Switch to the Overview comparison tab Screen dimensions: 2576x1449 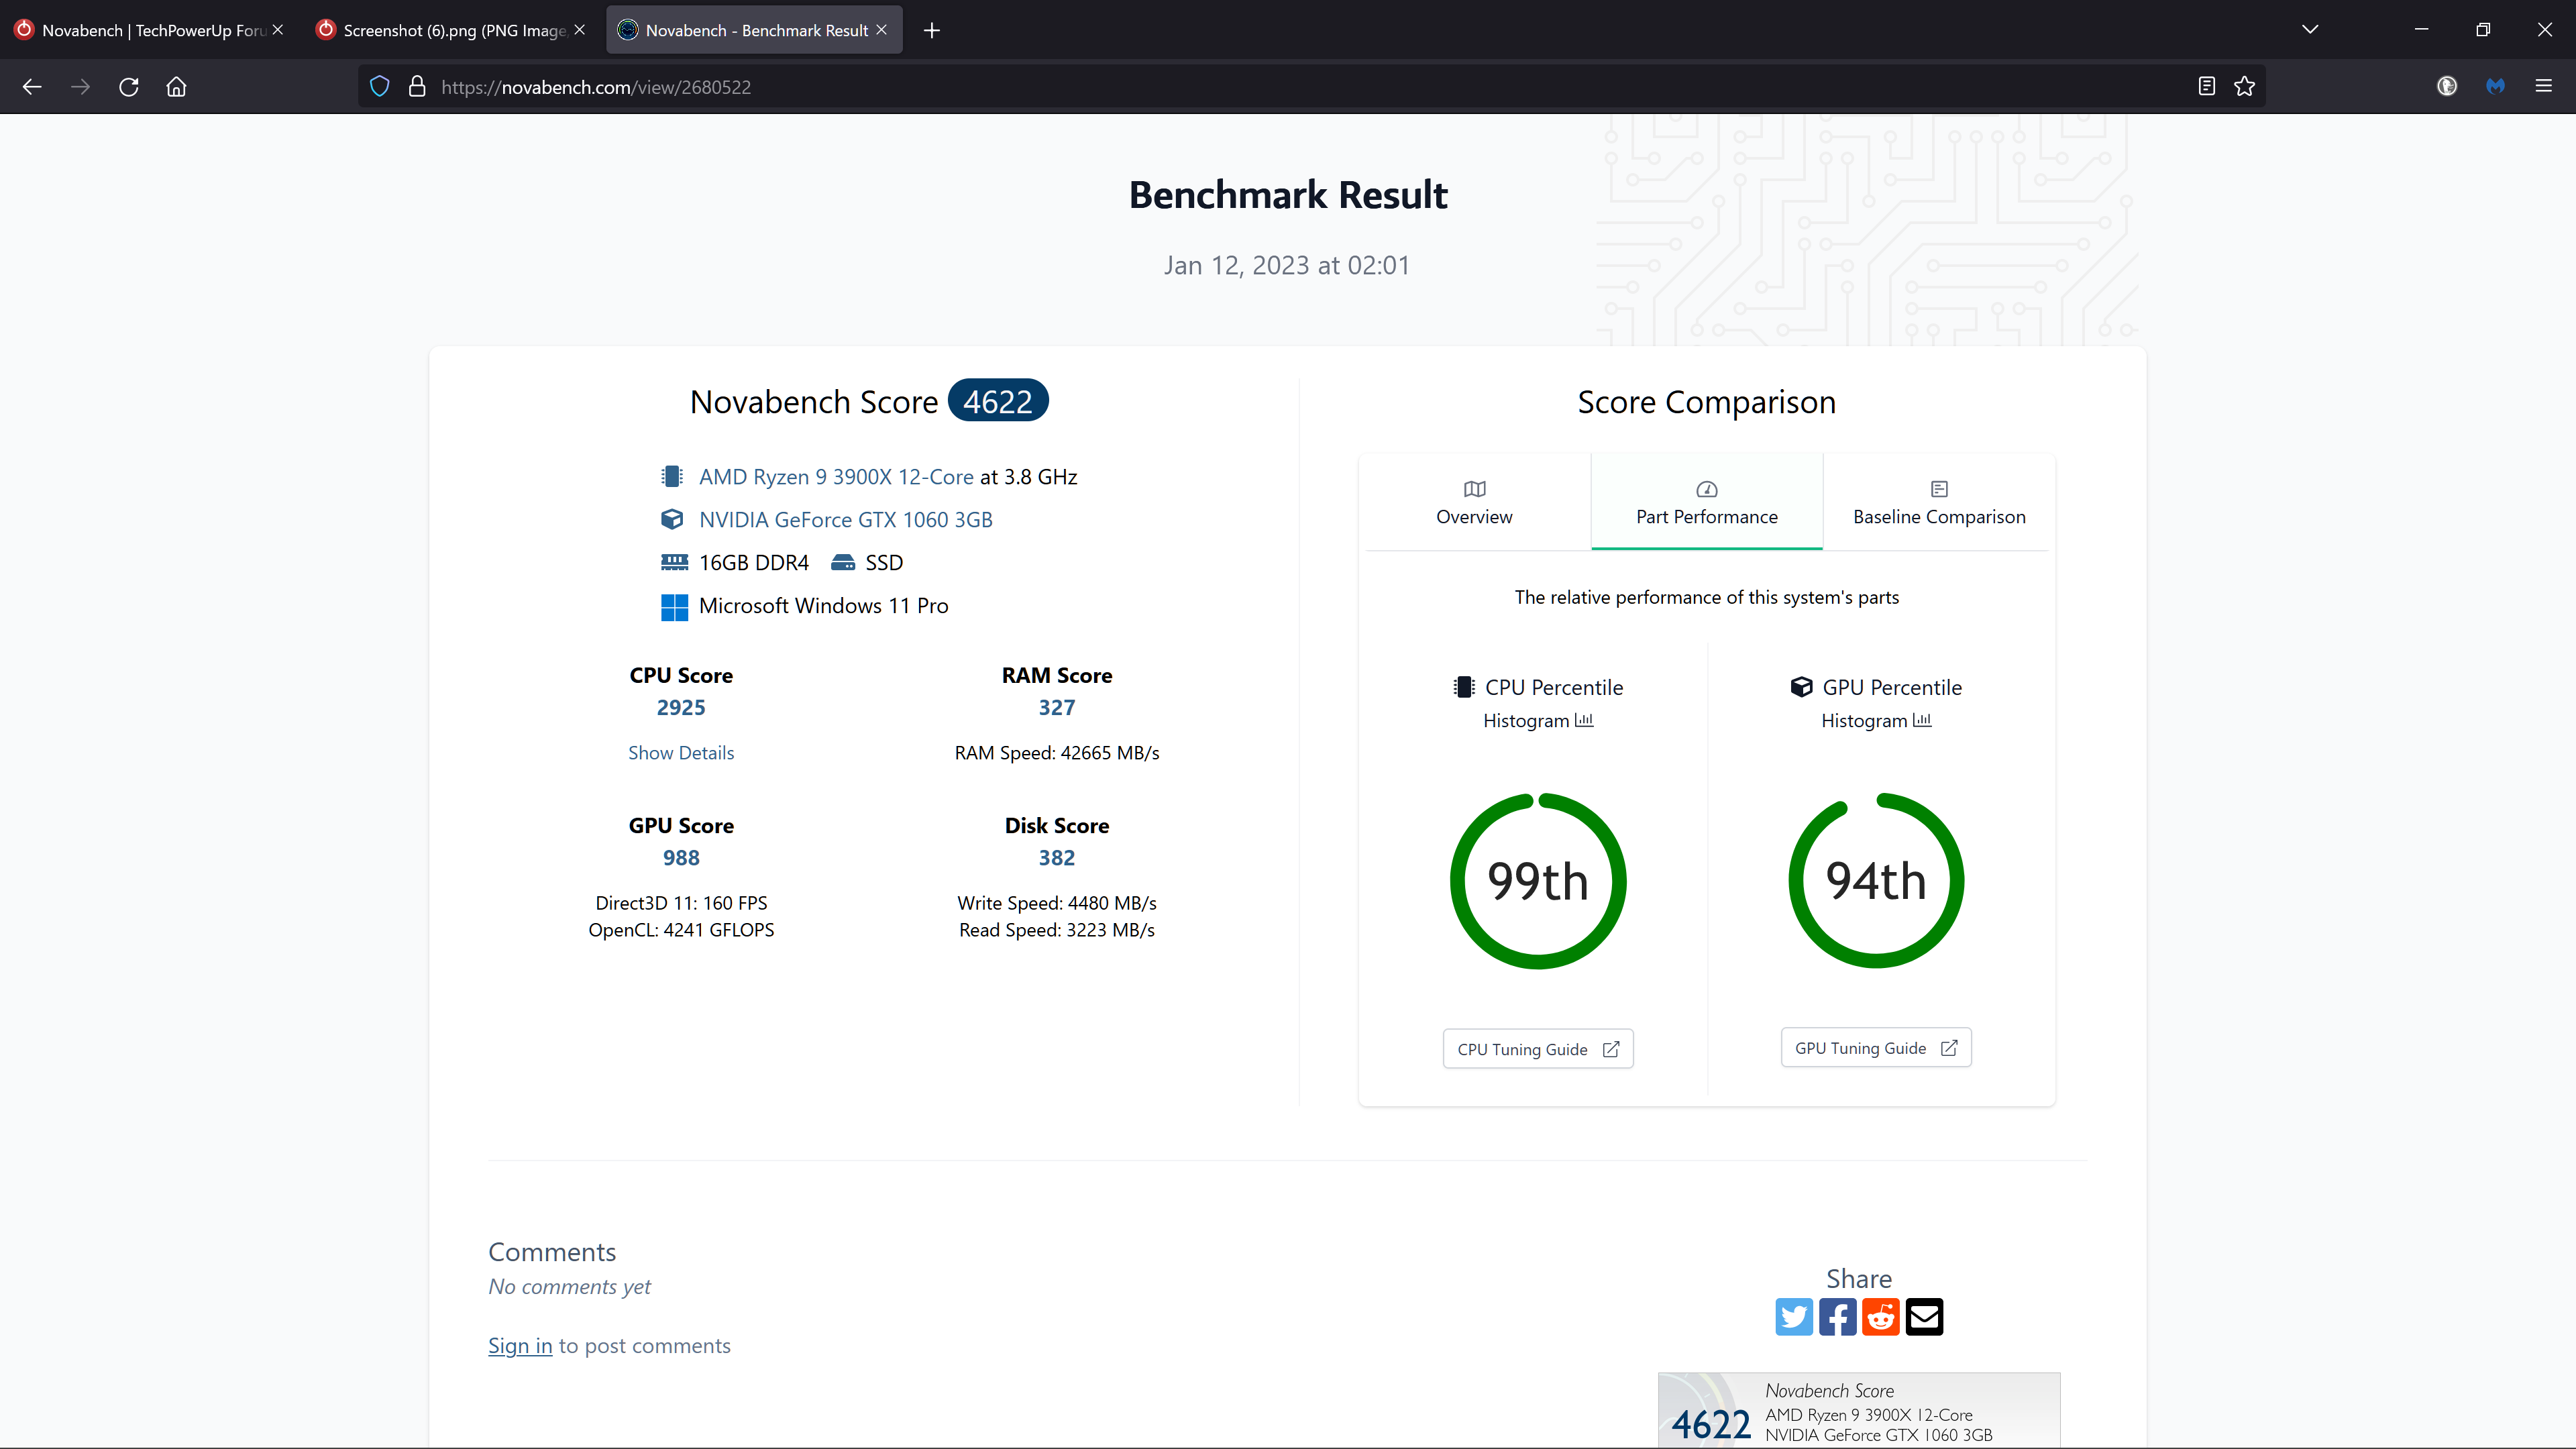point(1474,502)
